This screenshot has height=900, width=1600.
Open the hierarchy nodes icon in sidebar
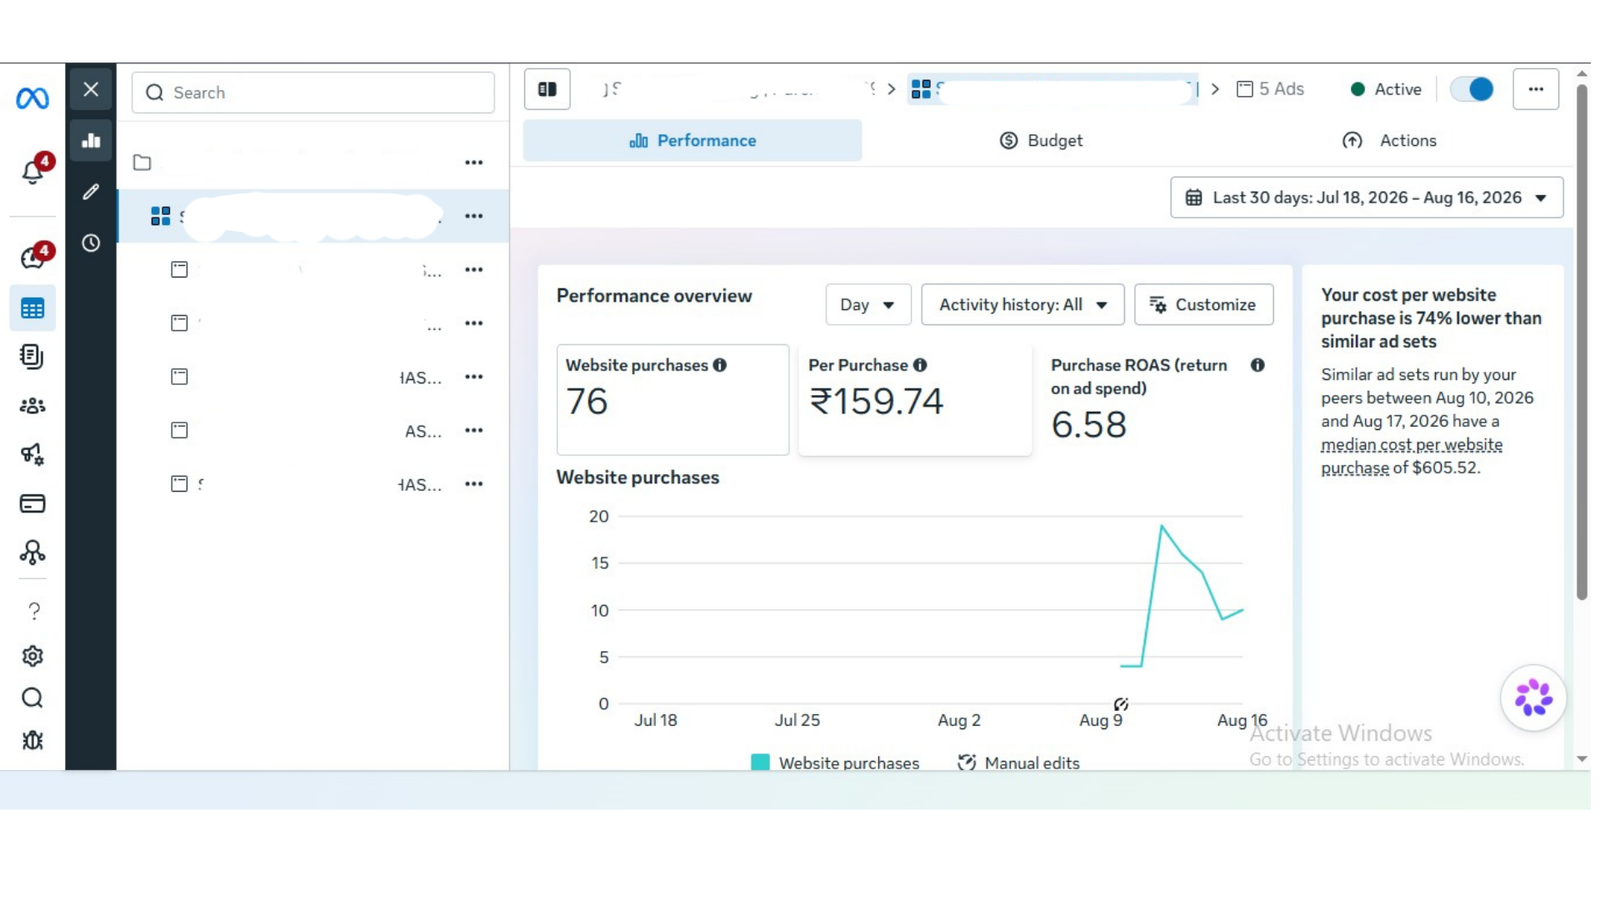pyautogui.click(x=32, y=552)
